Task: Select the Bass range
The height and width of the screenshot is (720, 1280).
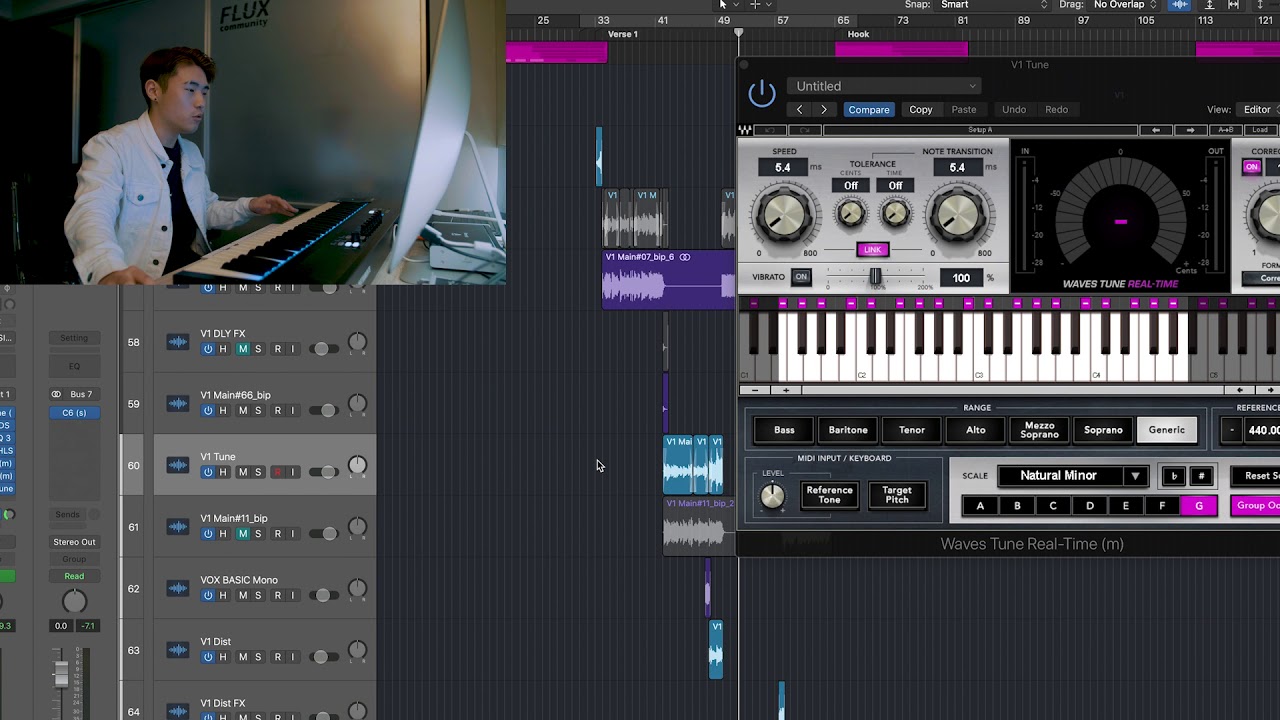Action: click(x=784, y=430)
